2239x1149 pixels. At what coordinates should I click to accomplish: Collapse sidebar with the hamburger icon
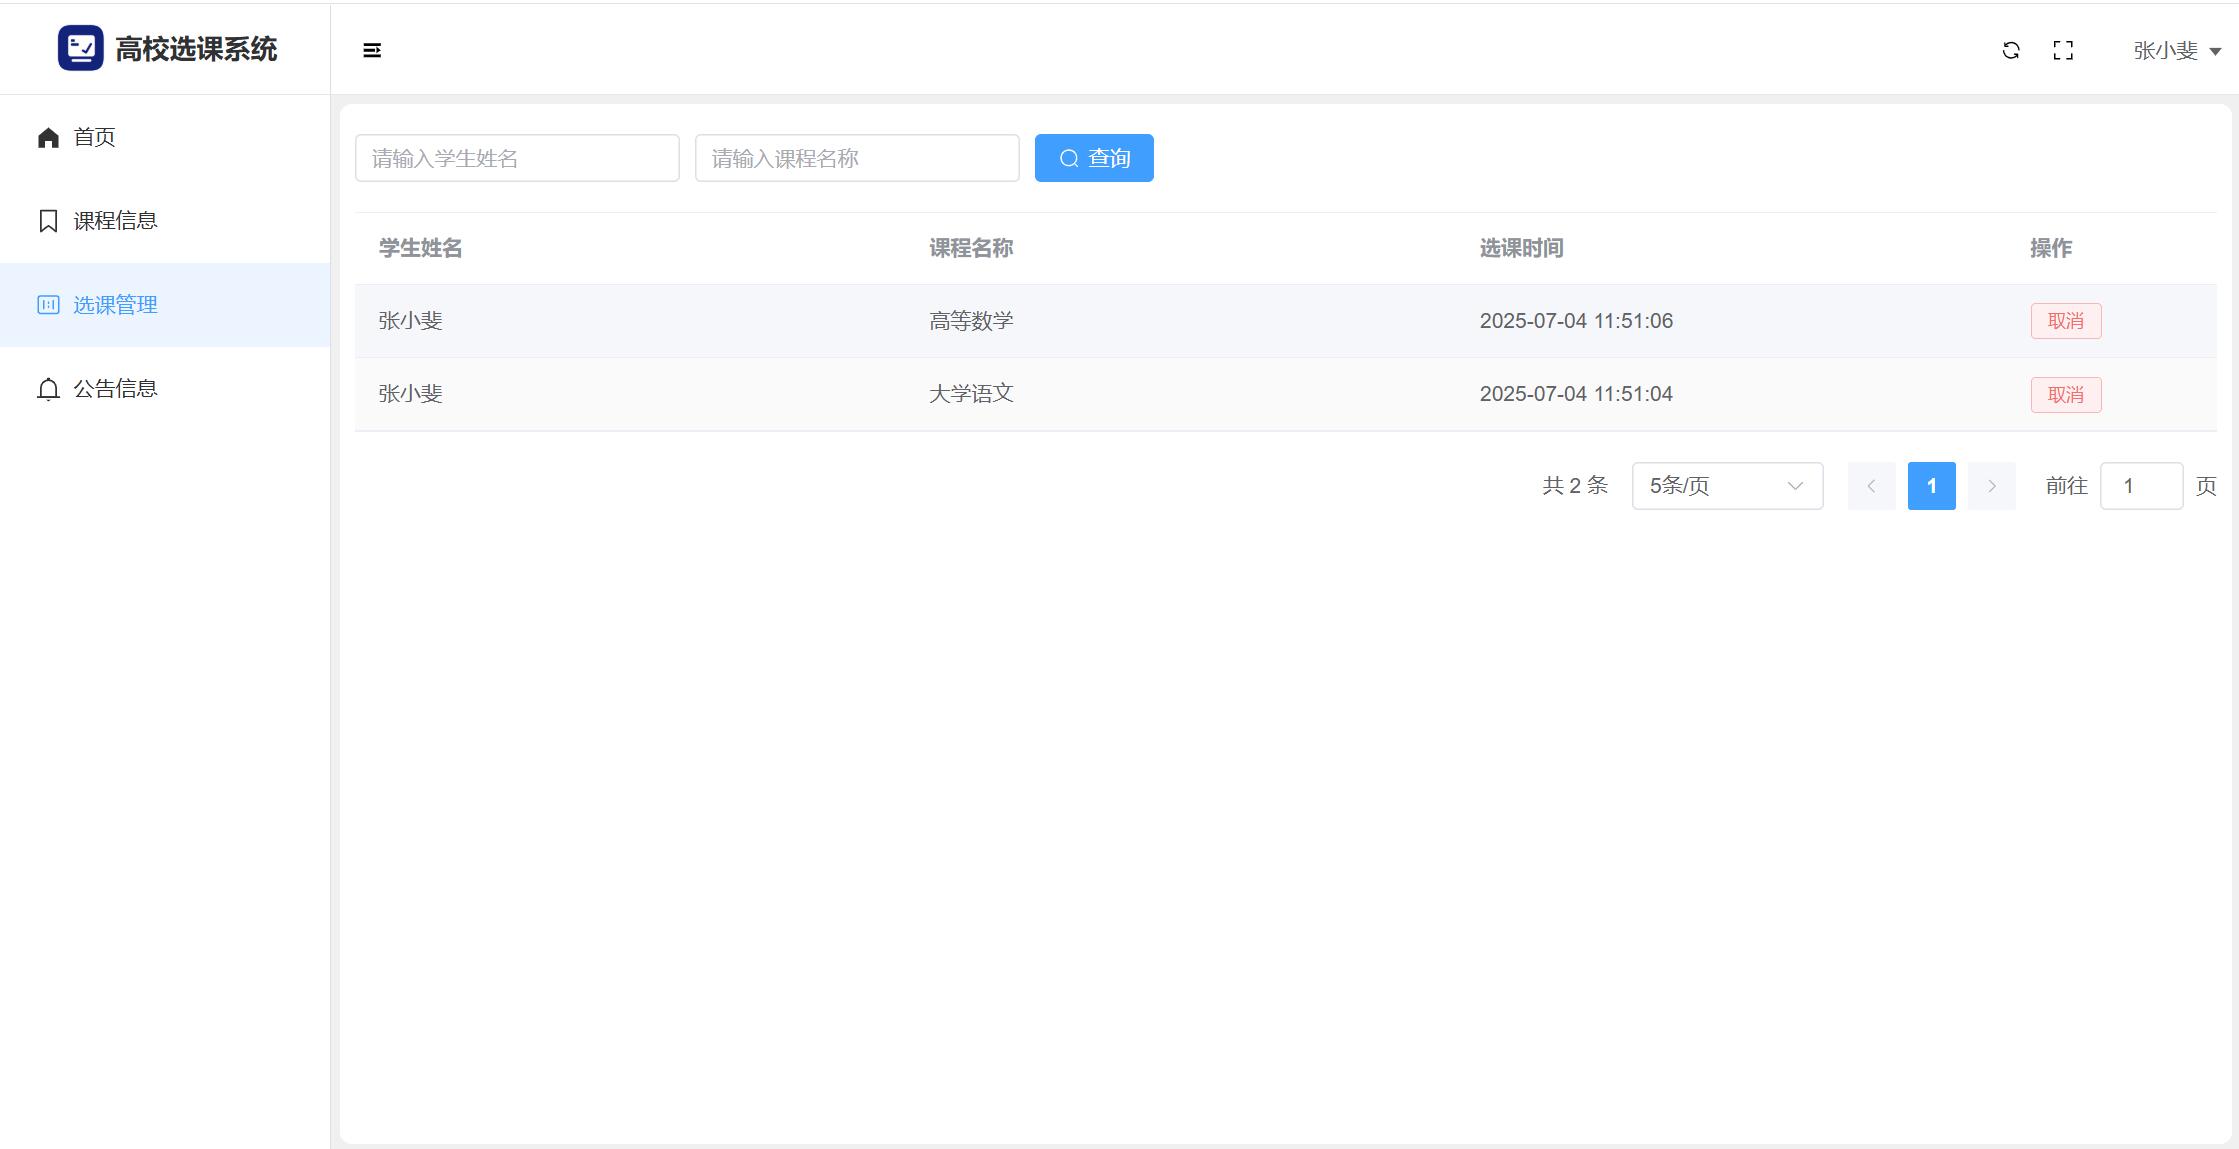[372, 50]
